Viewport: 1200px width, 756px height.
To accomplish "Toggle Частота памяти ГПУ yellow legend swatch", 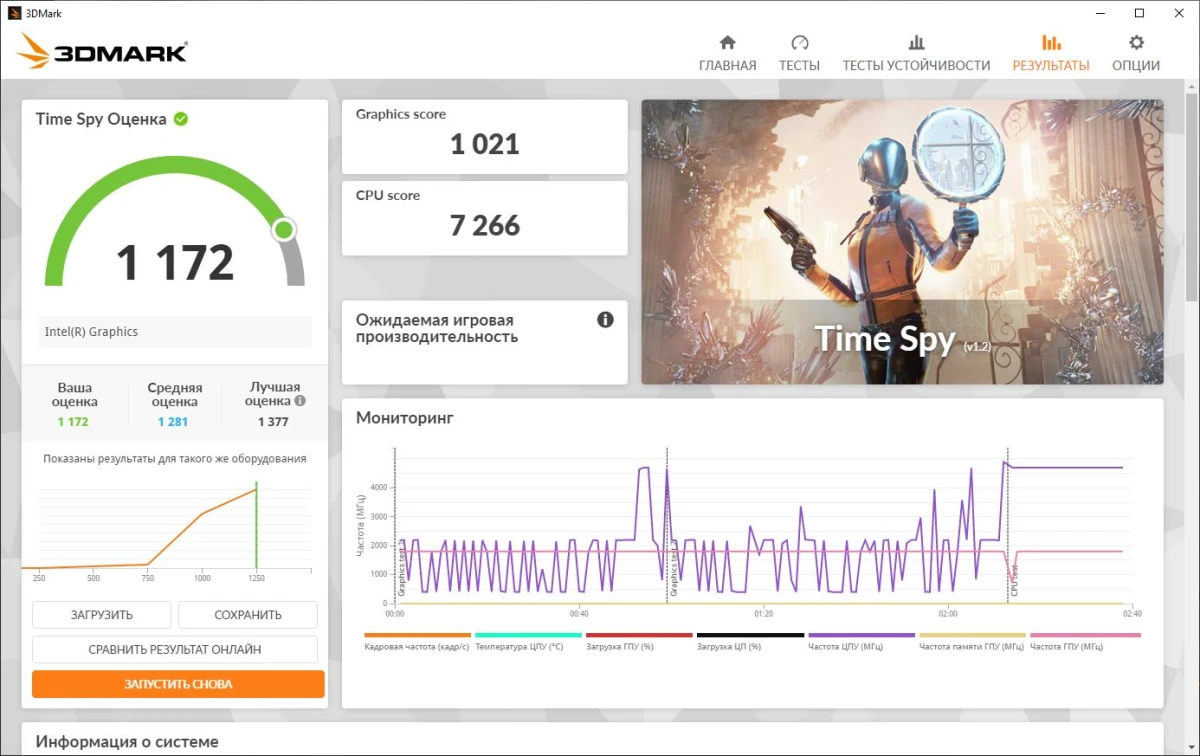I will click(x=972, y=635).
